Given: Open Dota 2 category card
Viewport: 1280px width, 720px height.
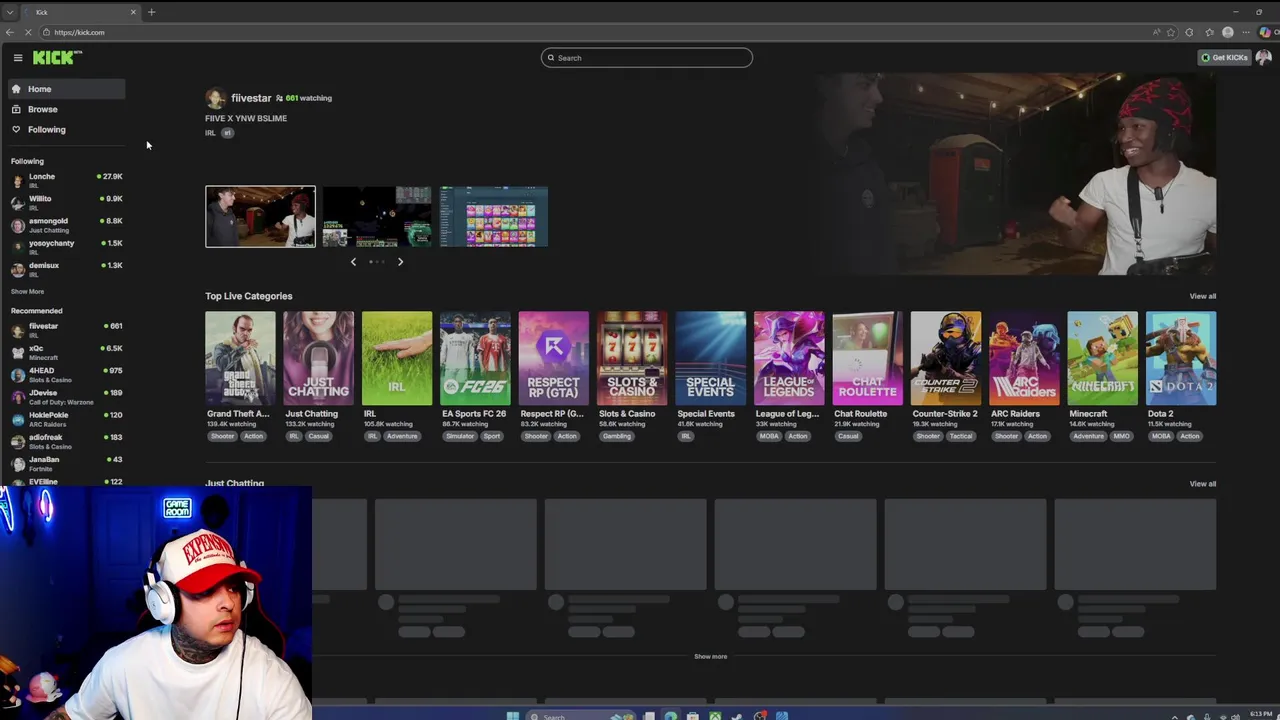Looking at the screenshot, I should (x=1181, y=358).
